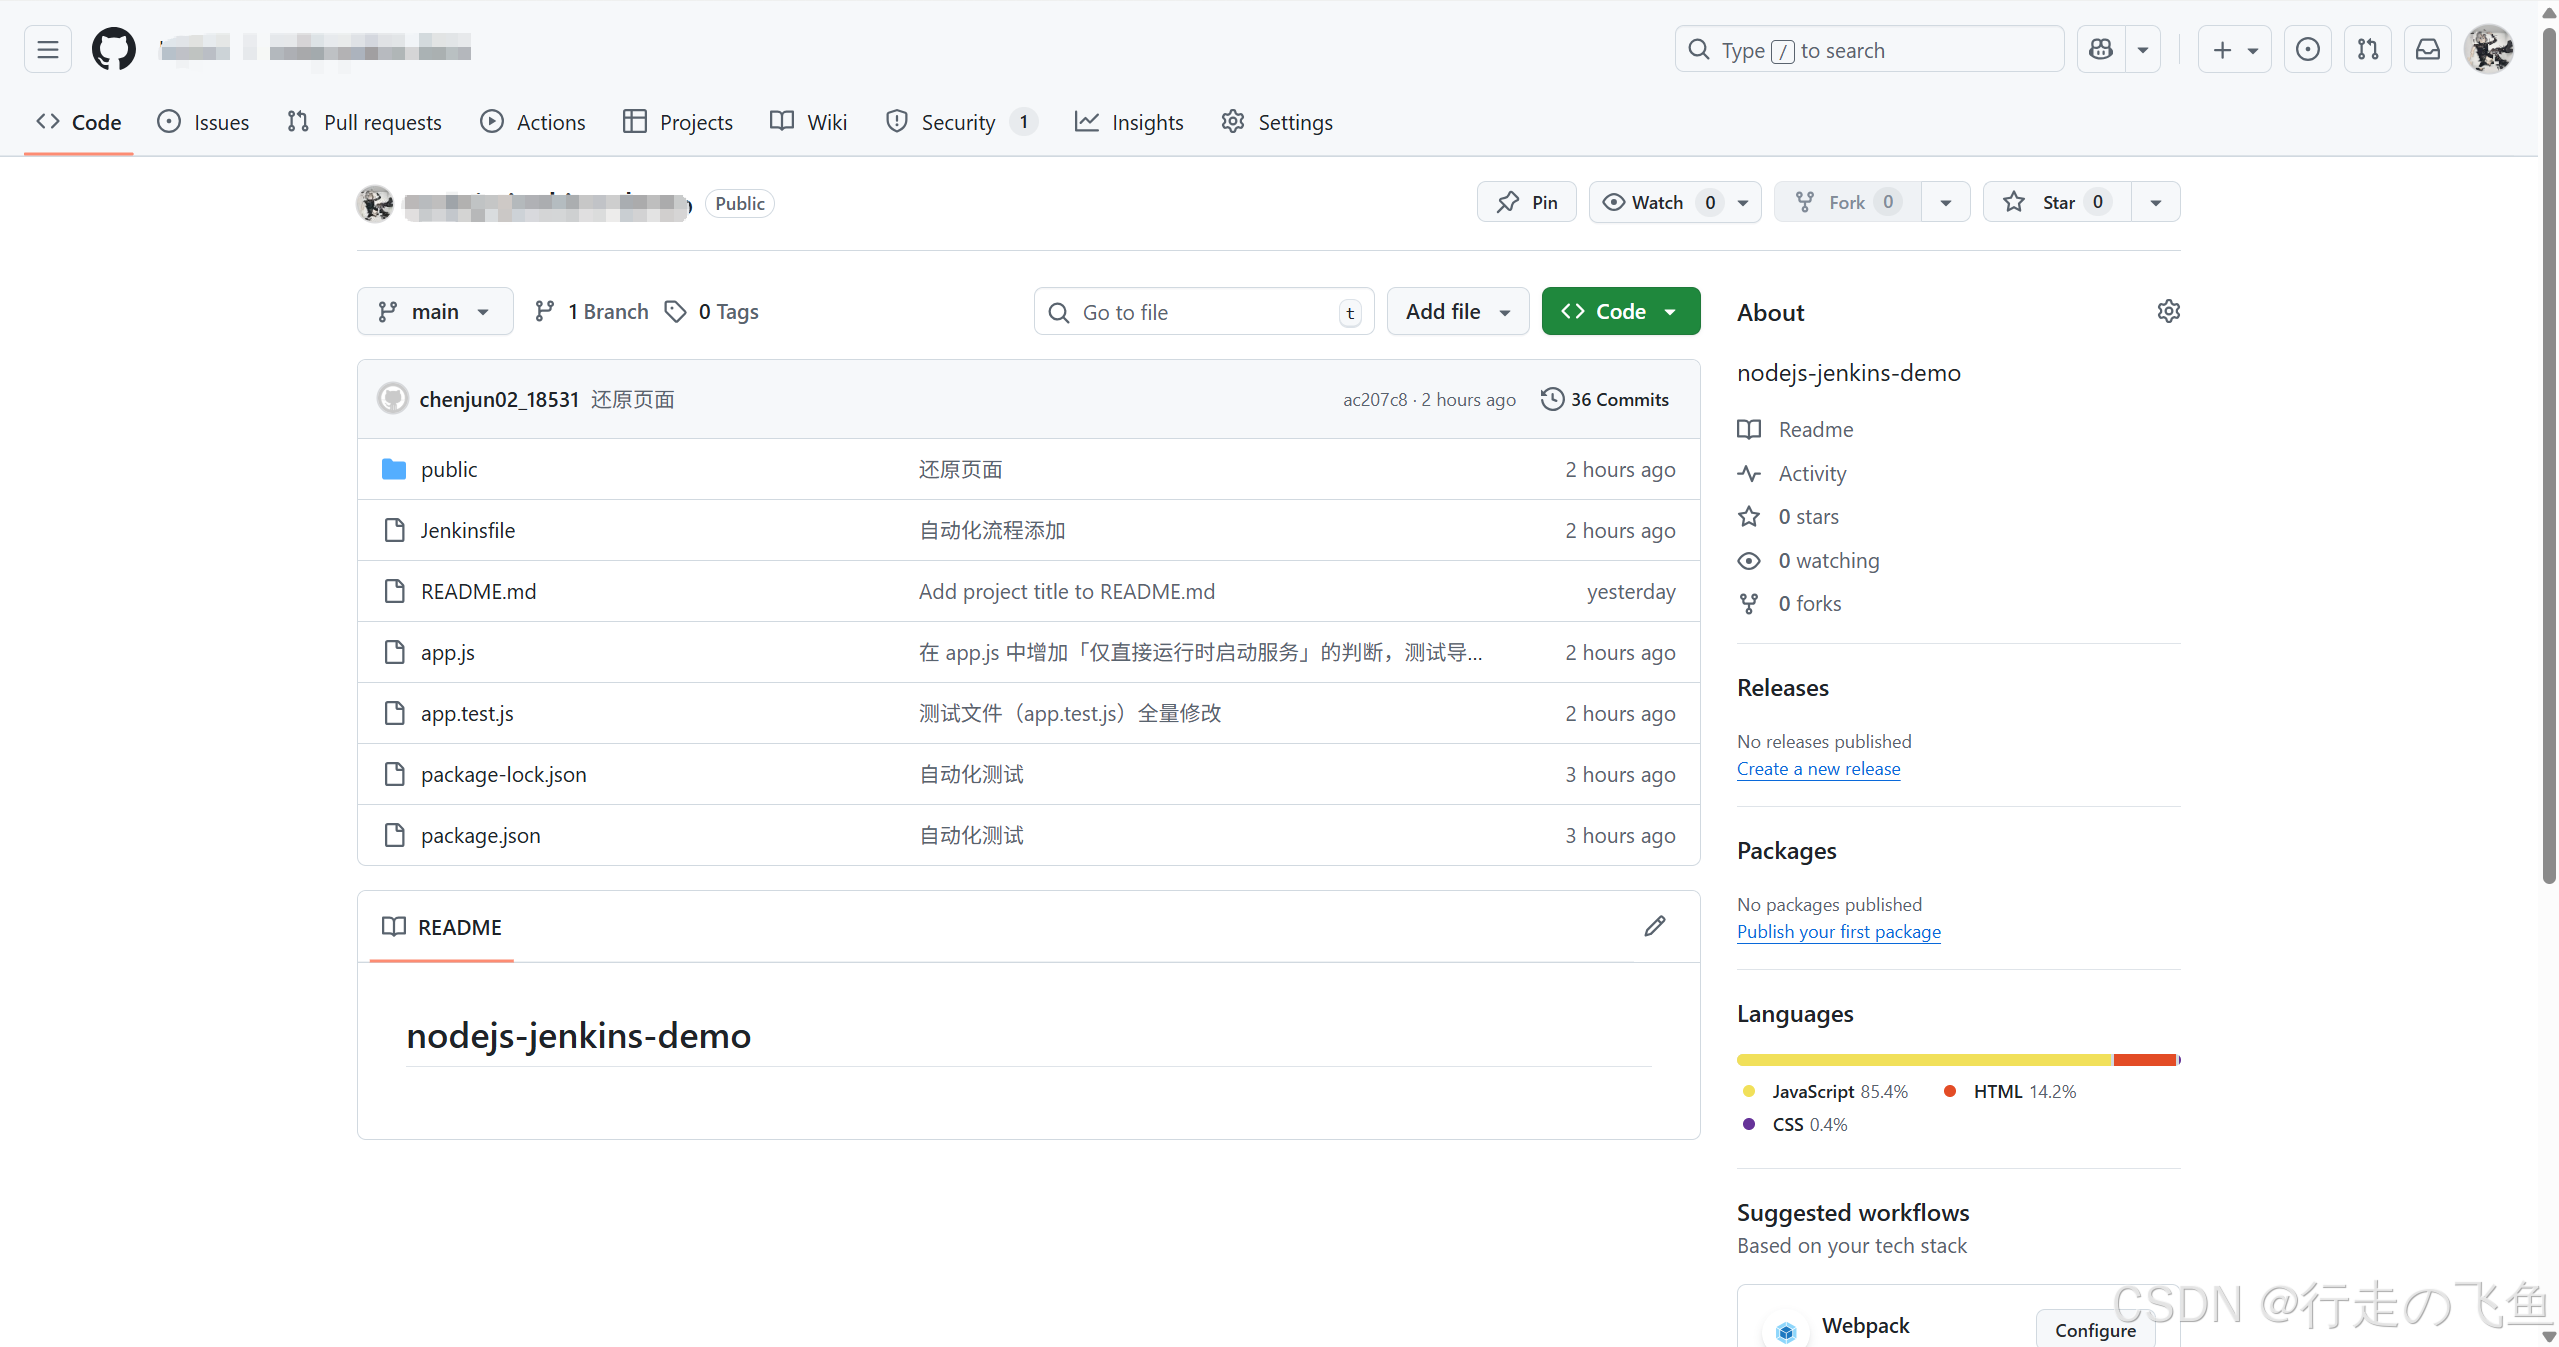Click the repository owner avatar
The height and width of the screenshot is (1347, 2559).
[375, 203]
